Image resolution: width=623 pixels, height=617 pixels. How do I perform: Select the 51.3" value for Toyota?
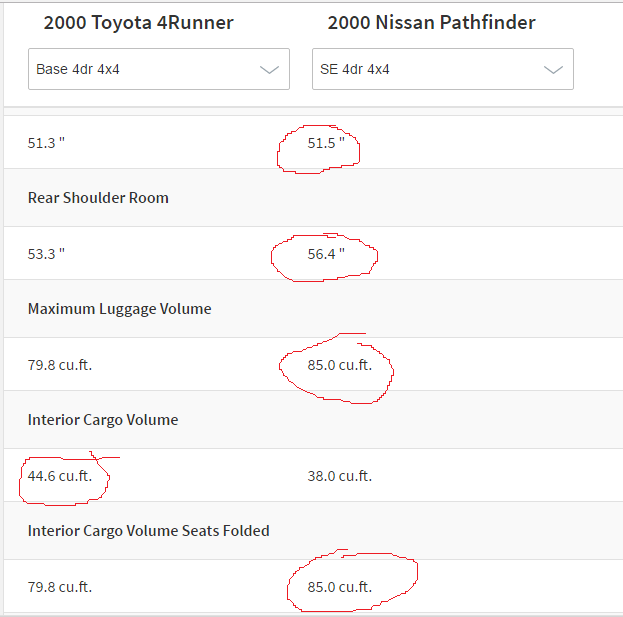[x=46, y=143]
